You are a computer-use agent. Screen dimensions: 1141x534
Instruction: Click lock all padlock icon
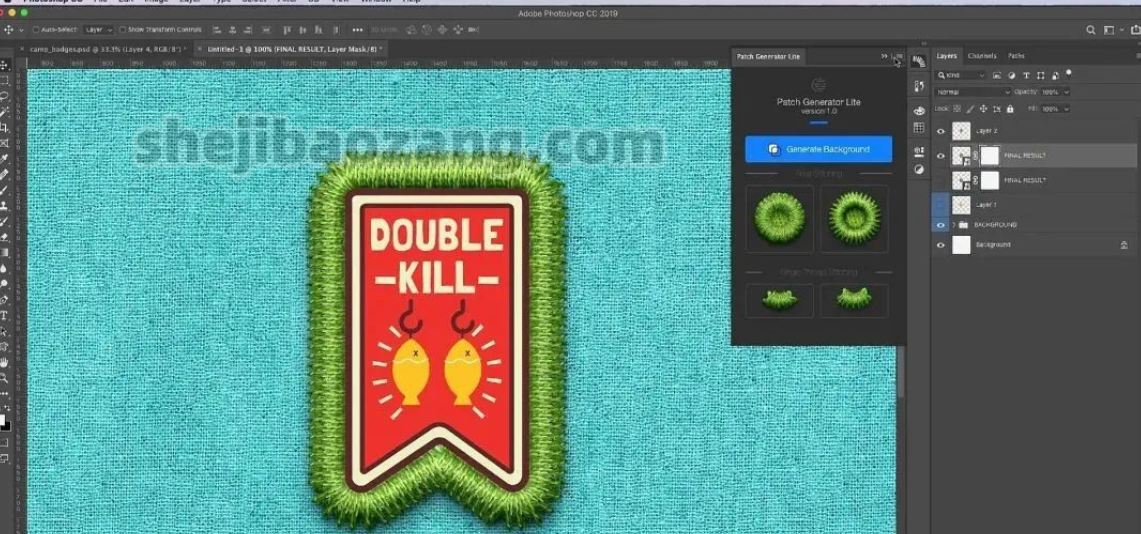(x=1009, y=108)
